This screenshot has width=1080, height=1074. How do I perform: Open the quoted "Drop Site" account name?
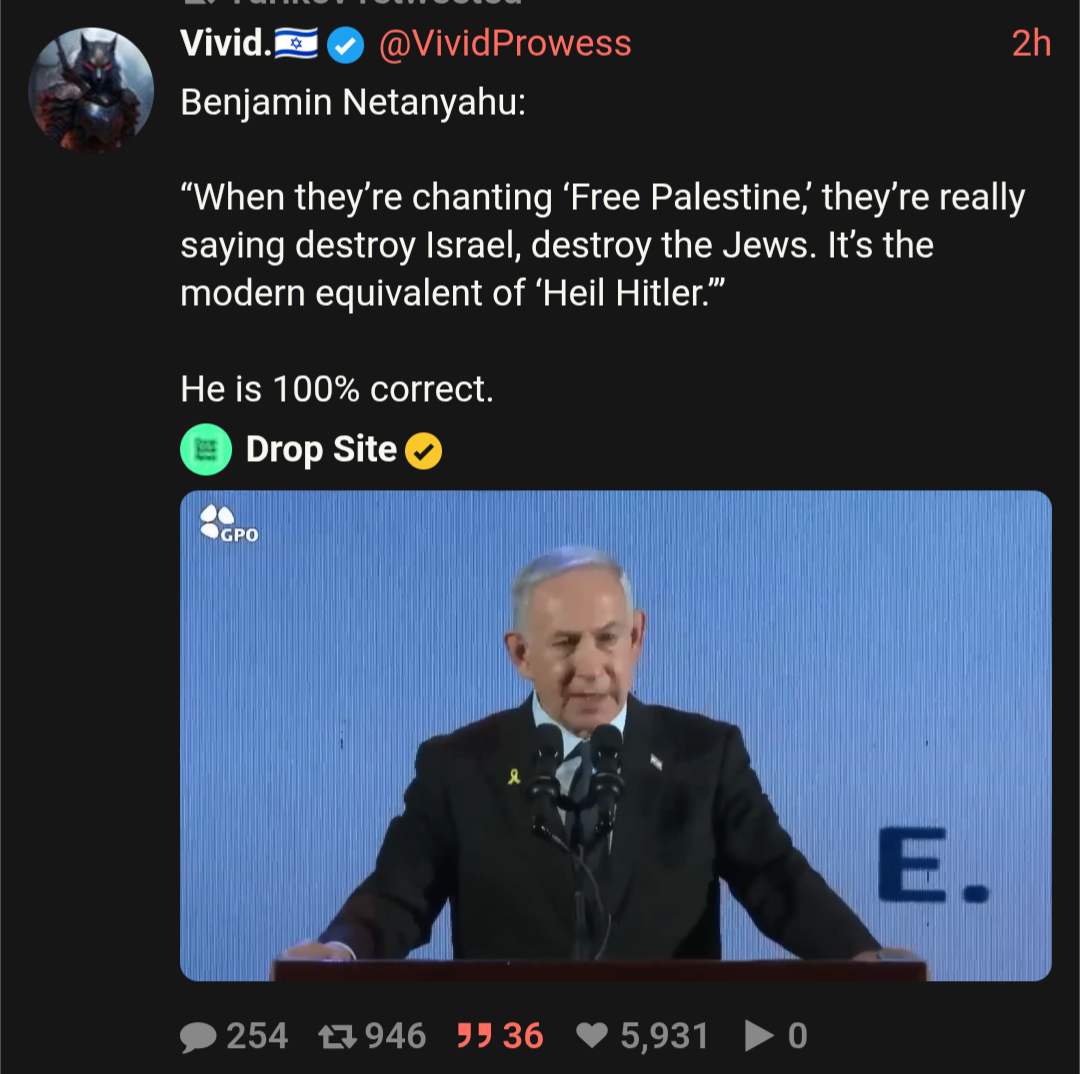point(321,450)
